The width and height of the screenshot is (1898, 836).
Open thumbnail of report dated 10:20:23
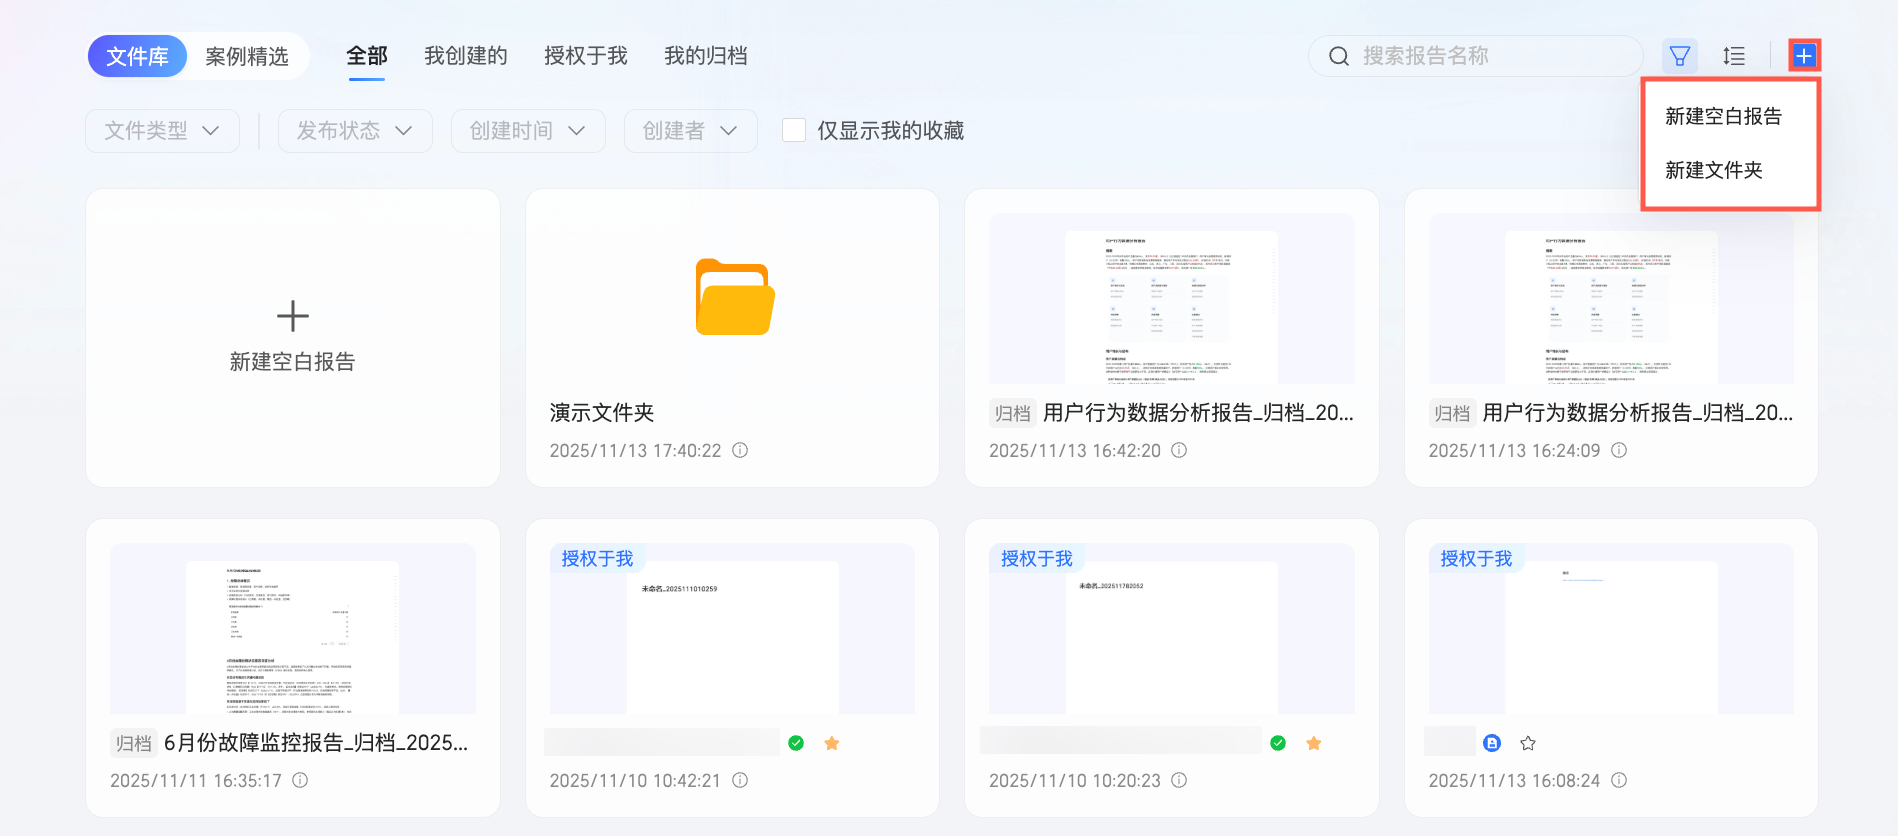(1172, 628)
